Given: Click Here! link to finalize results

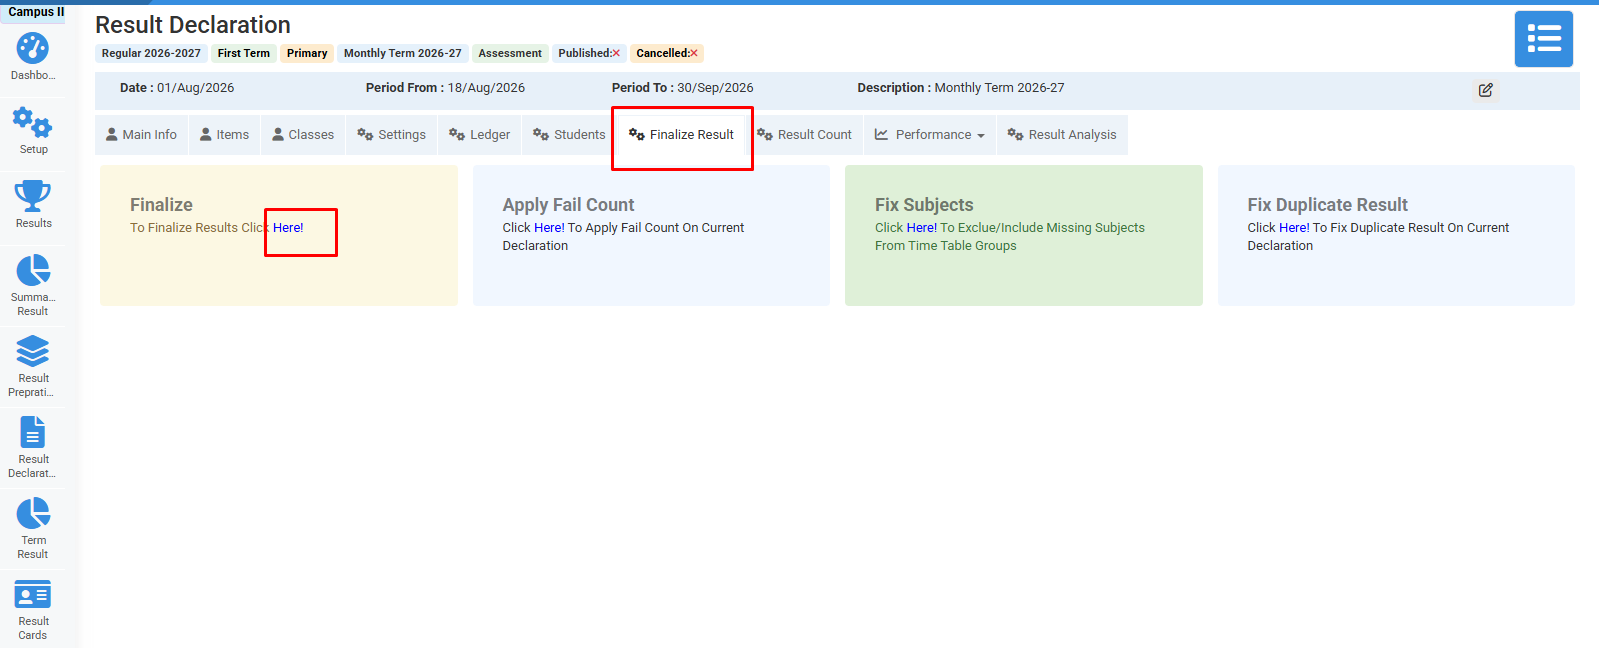Looking at the screenshot, I should click(x=288, y=228).
